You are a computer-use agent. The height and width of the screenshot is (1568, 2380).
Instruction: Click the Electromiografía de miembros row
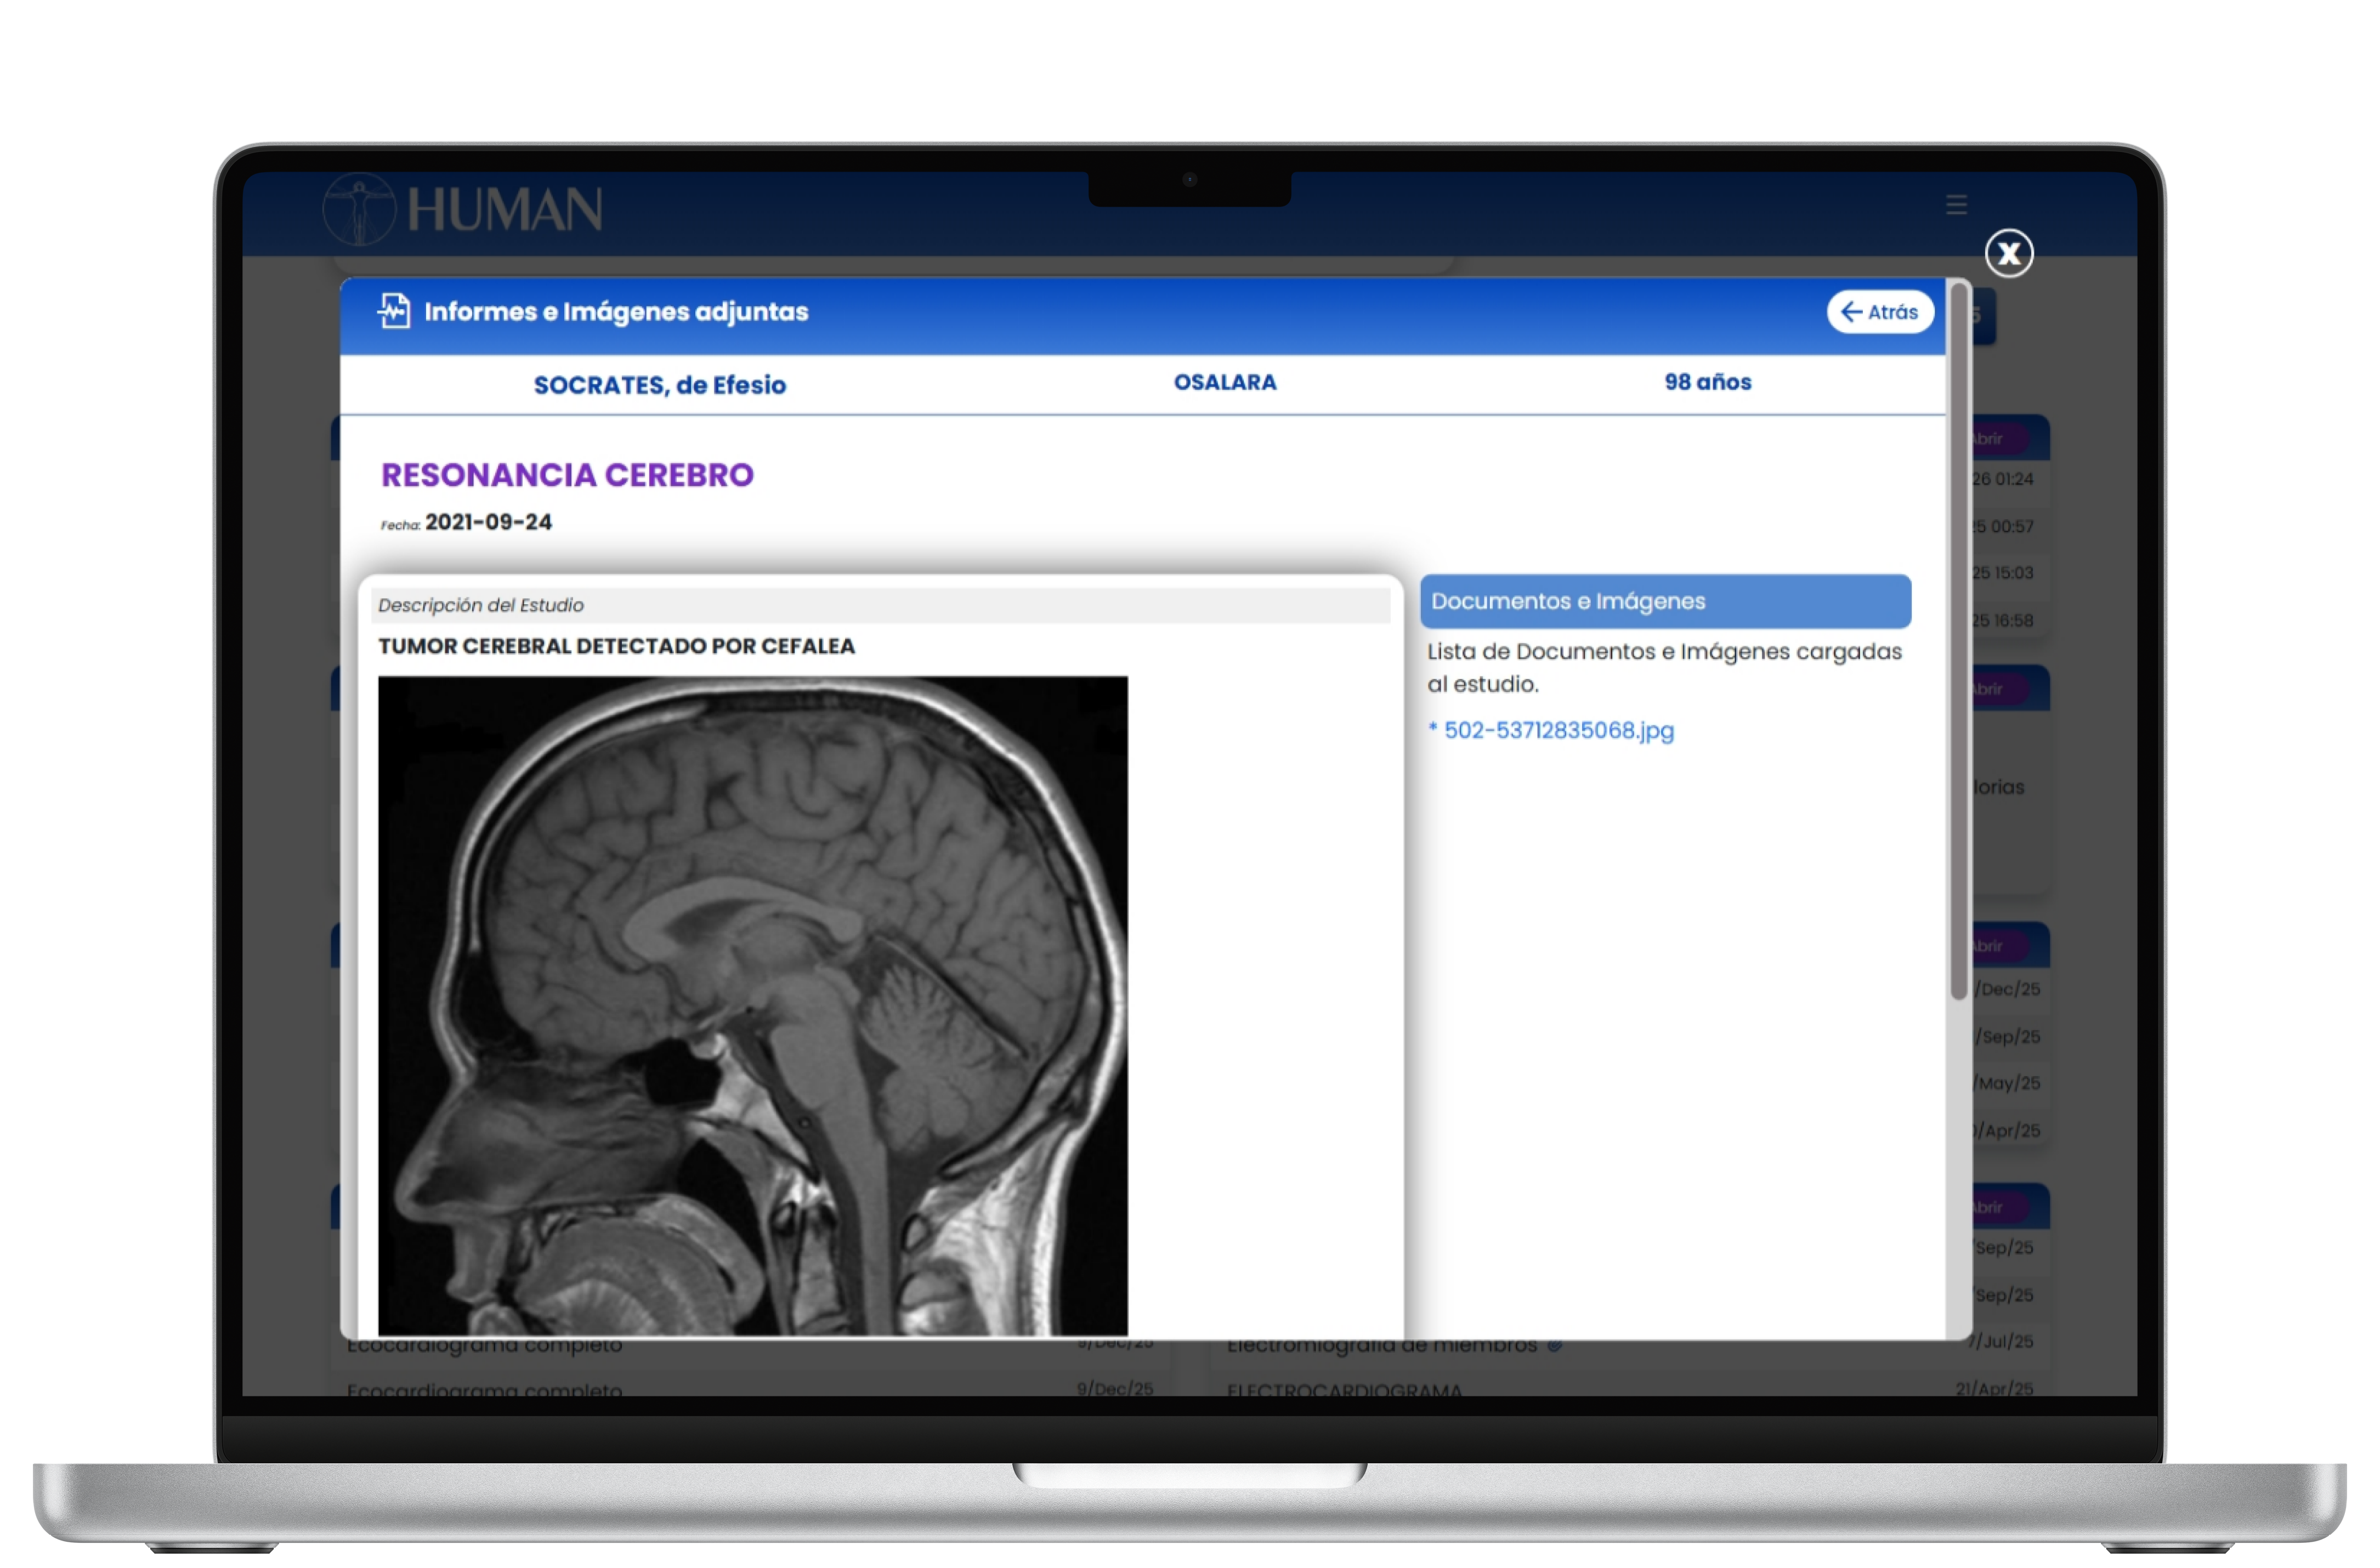(x=1380, y=1347)
